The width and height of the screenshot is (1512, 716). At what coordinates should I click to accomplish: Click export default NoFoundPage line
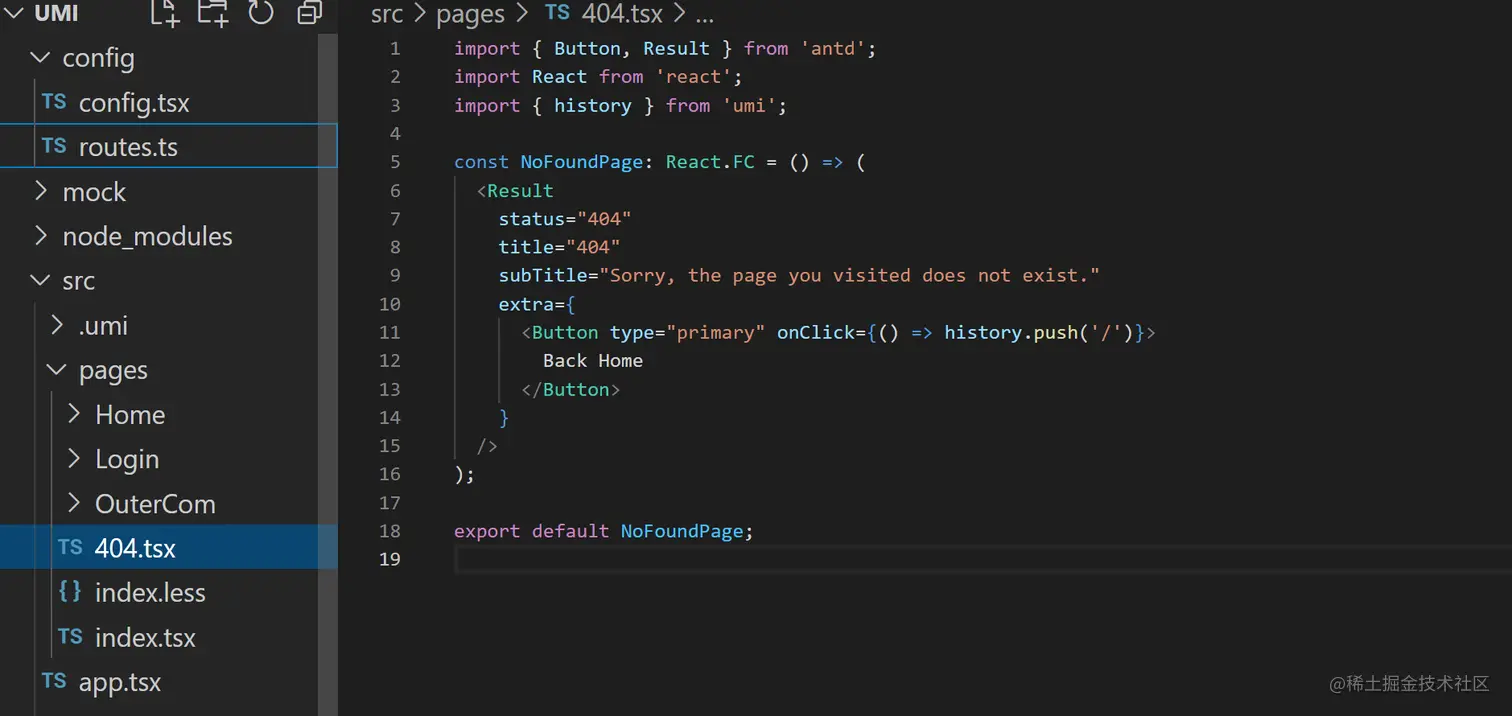tap(603, 531)
